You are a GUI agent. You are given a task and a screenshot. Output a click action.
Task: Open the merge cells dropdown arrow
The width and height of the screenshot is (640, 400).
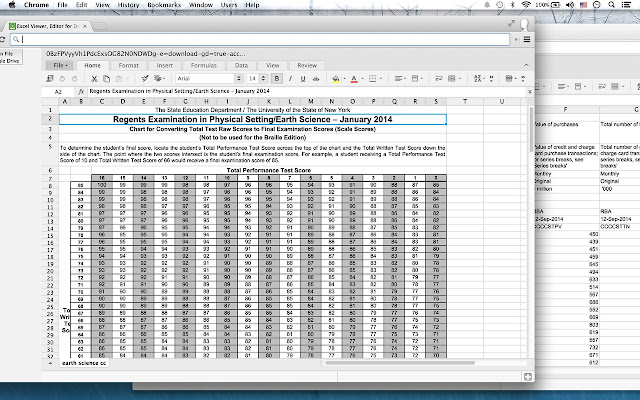460,78
